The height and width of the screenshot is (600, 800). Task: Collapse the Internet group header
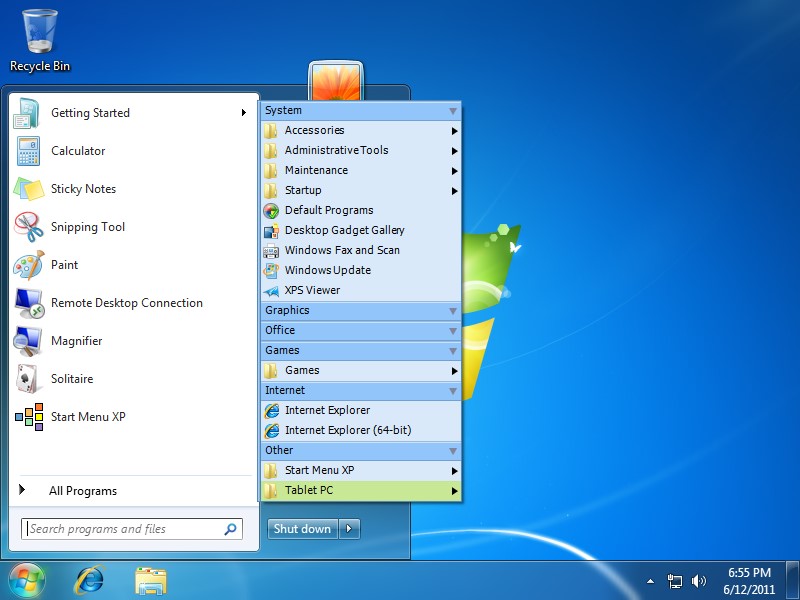(361, 390)
